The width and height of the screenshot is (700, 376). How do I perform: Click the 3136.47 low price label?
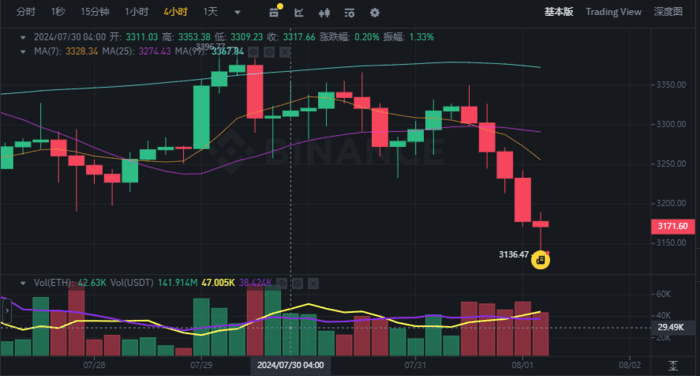pos(513,255)
